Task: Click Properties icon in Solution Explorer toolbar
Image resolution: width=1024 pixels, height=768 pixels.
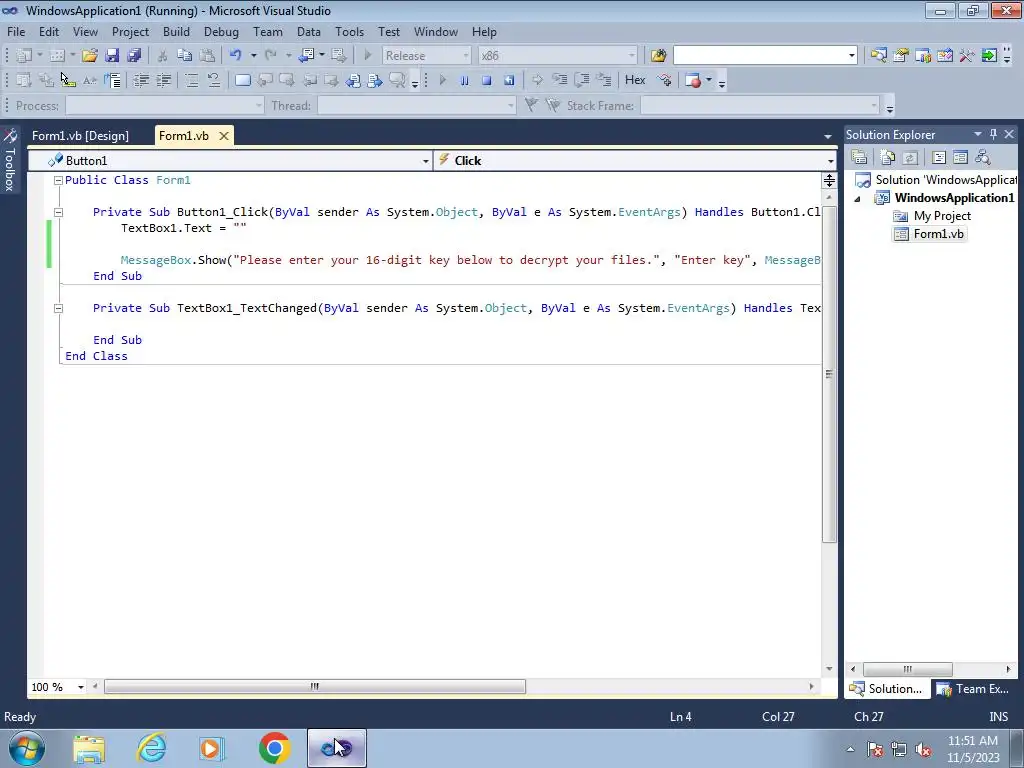Action: [x=859, y=157]
